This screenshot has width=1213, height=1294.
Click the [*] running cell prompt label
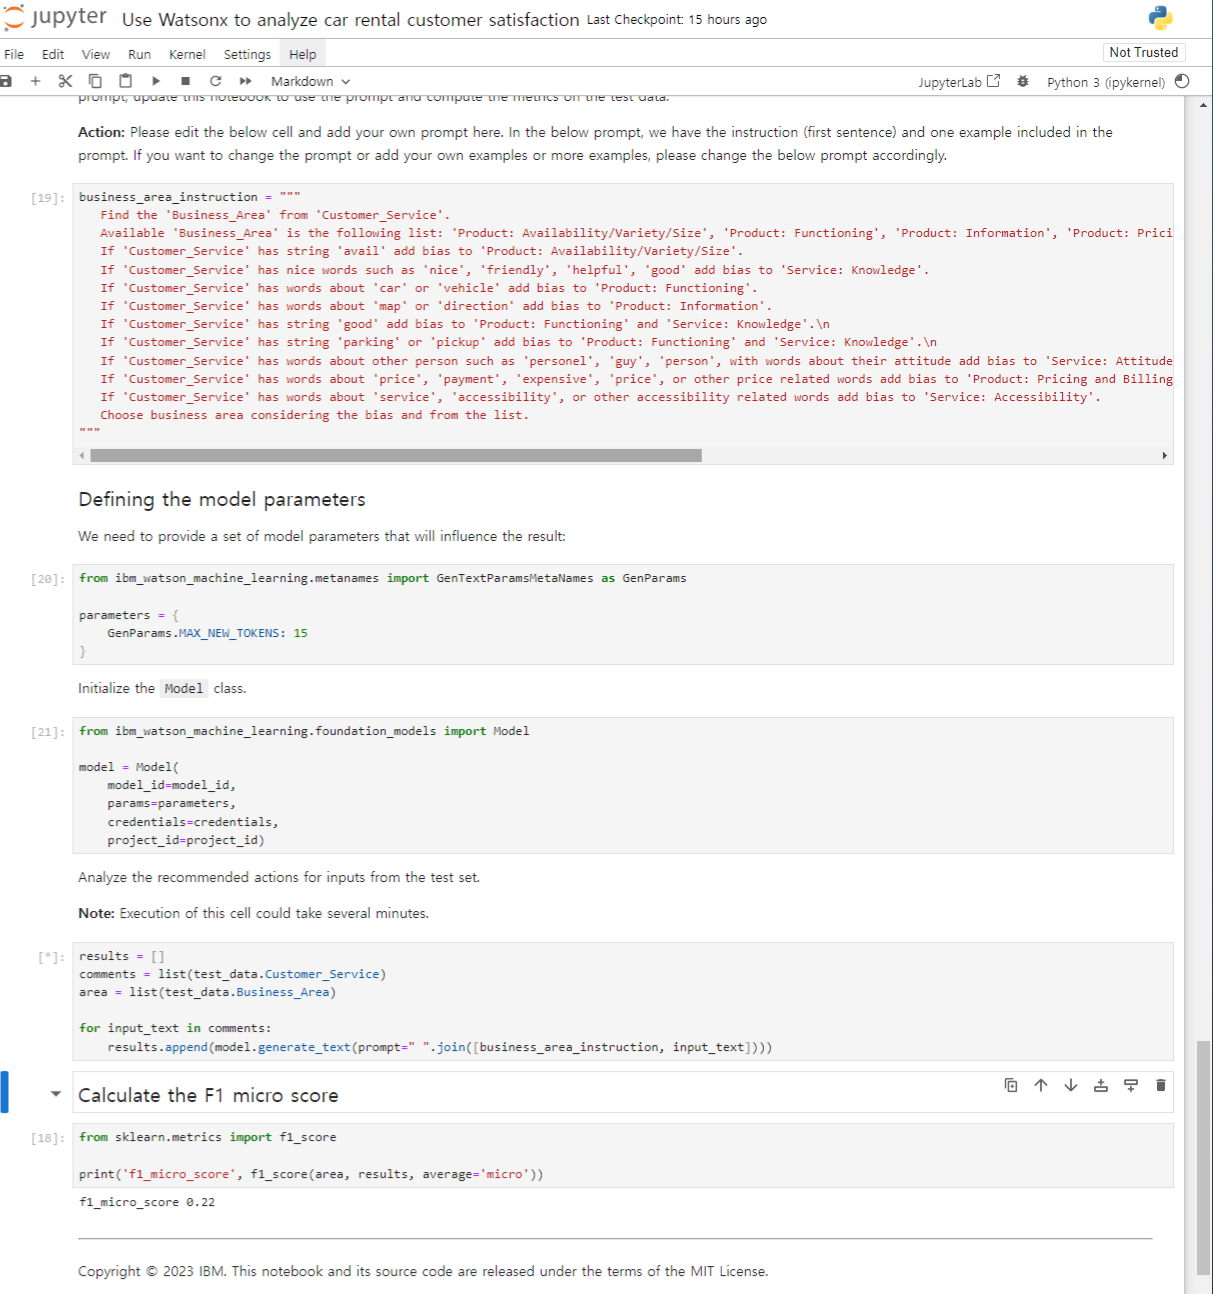[x=51, y=957]
